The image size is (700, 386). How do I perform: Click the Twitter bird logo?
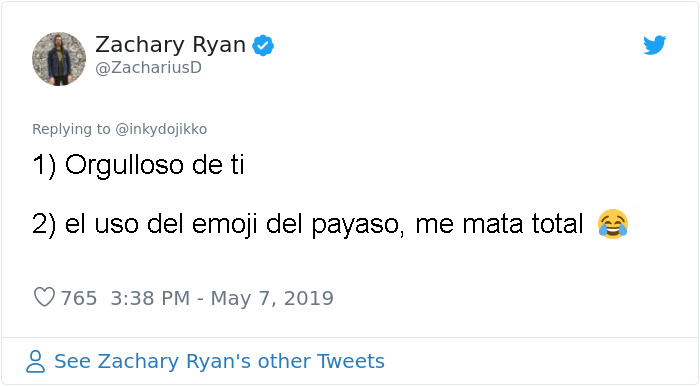[654, 45]
